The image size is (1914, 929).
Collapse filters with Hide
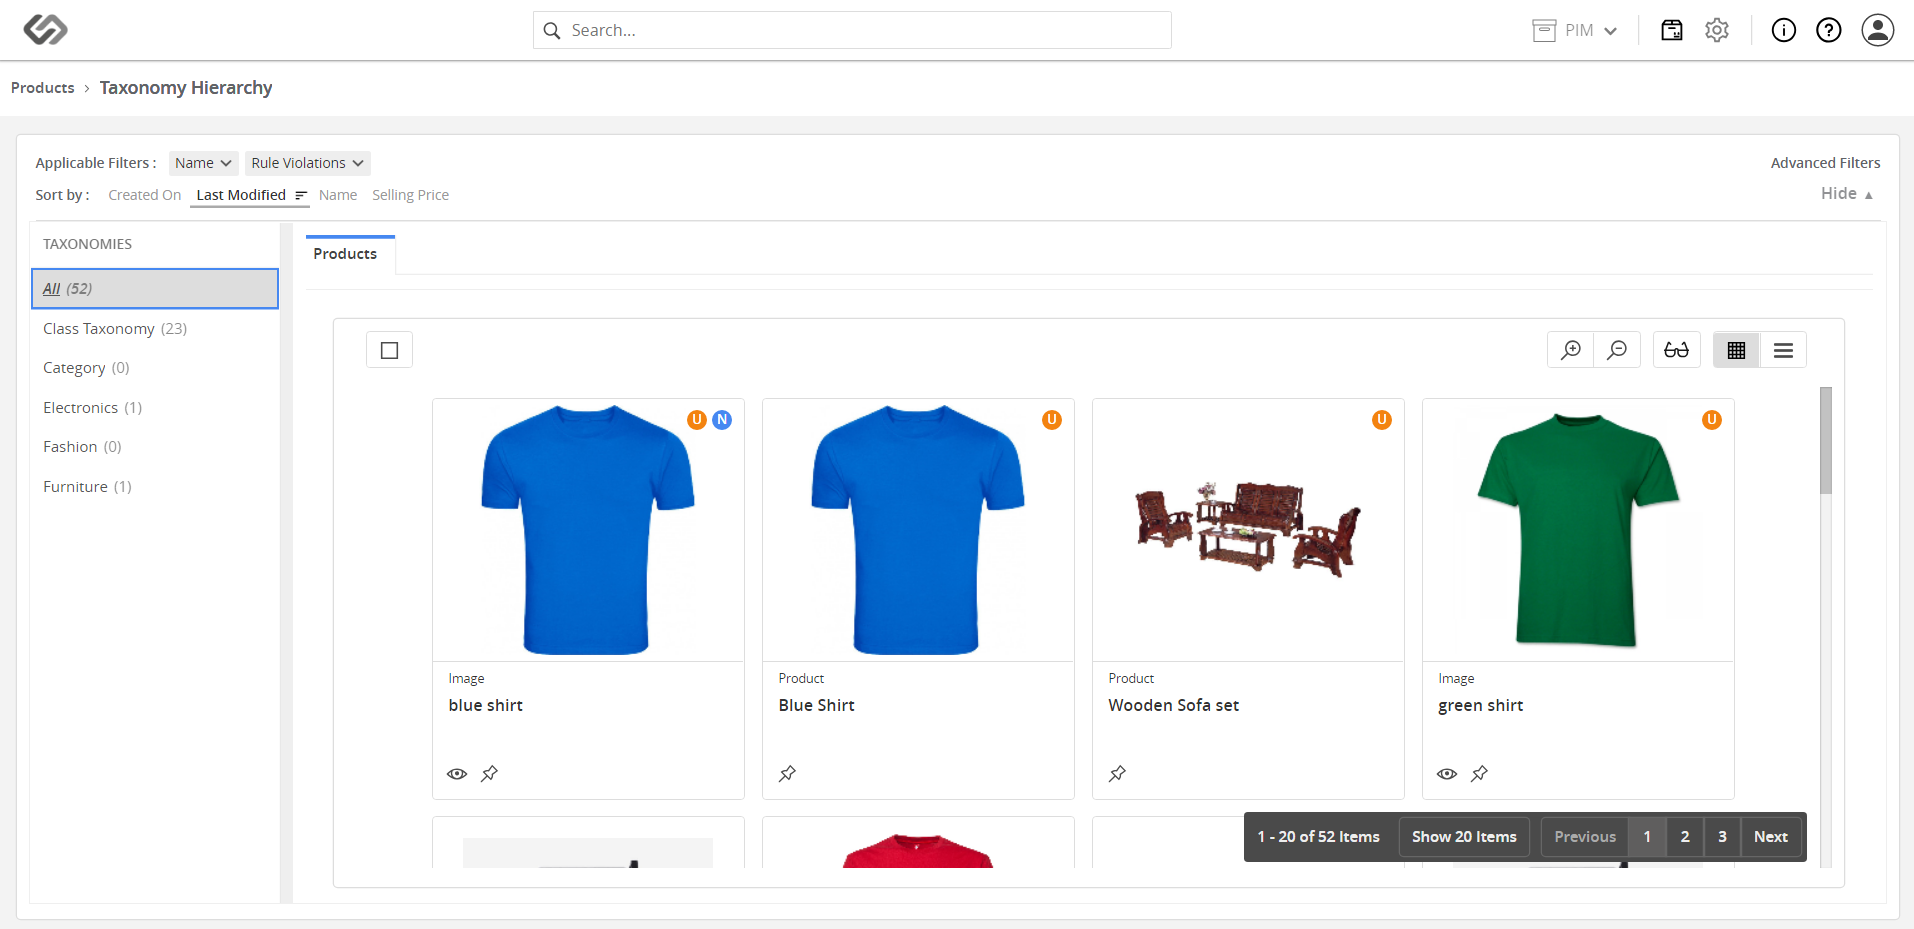(x=1847, y=193)
